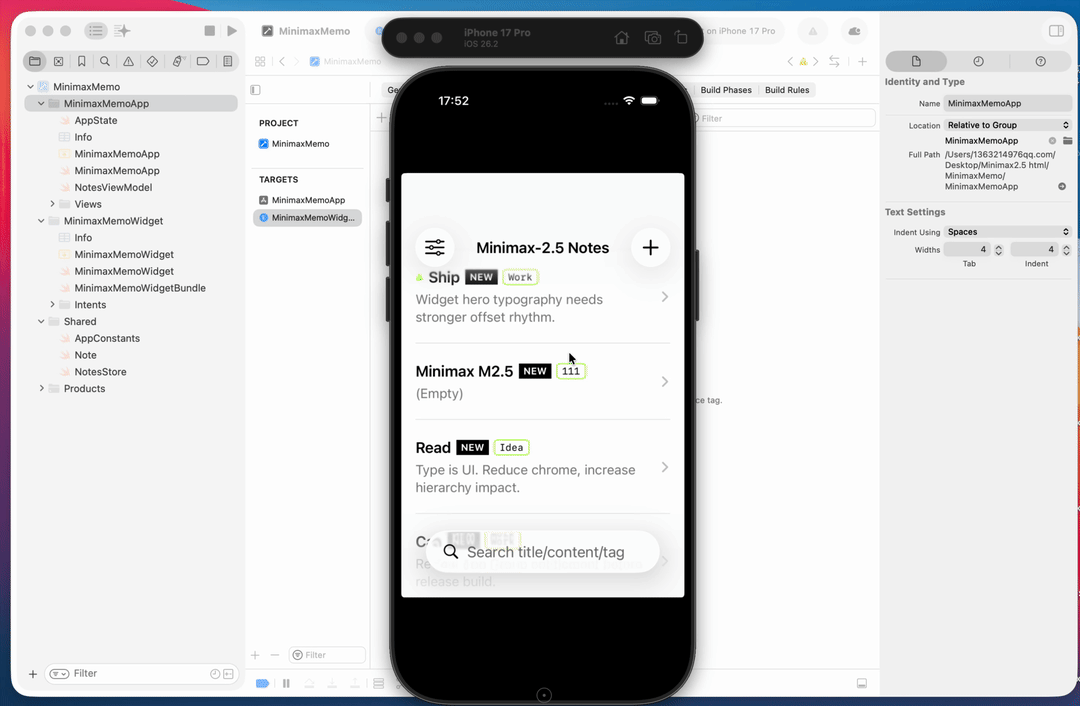Open the History inspector clock icon
This screenshot has height=706, width=1080.
978,61
